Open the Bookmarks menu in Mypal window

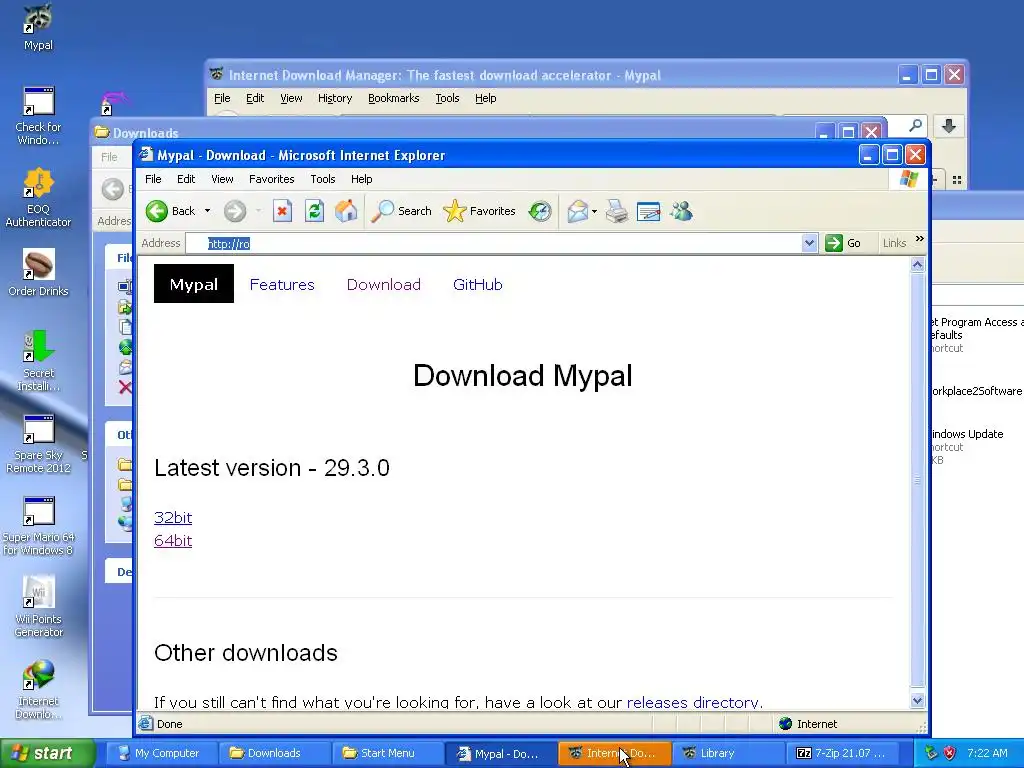click(x=394, y=98)
